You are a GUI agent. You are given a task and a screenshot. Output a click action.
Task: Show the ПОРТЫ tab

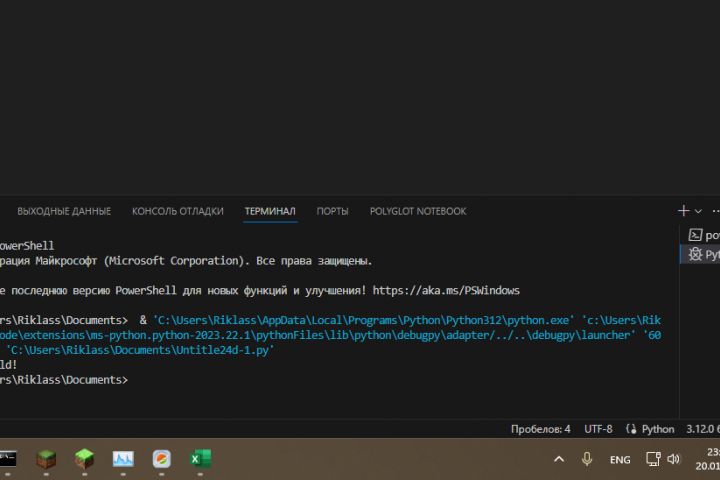tap(332, 211)
